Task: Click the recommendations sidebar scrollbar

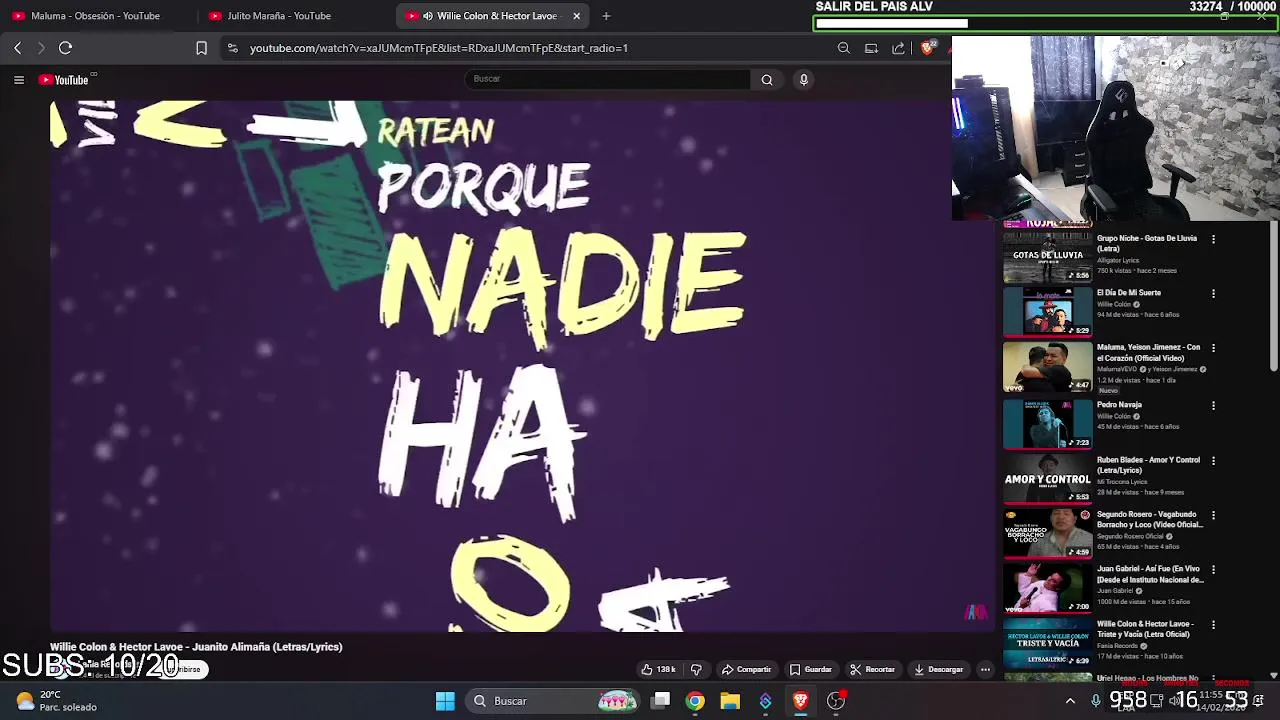Action: [x=1273, y=296]
